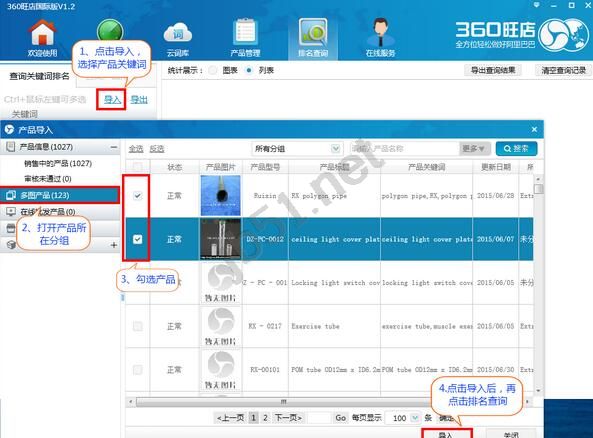The height and width of the screenshot is (438, 593).
Task: Click the 'RX-00101' model cell
Action: tap(265, 370)
